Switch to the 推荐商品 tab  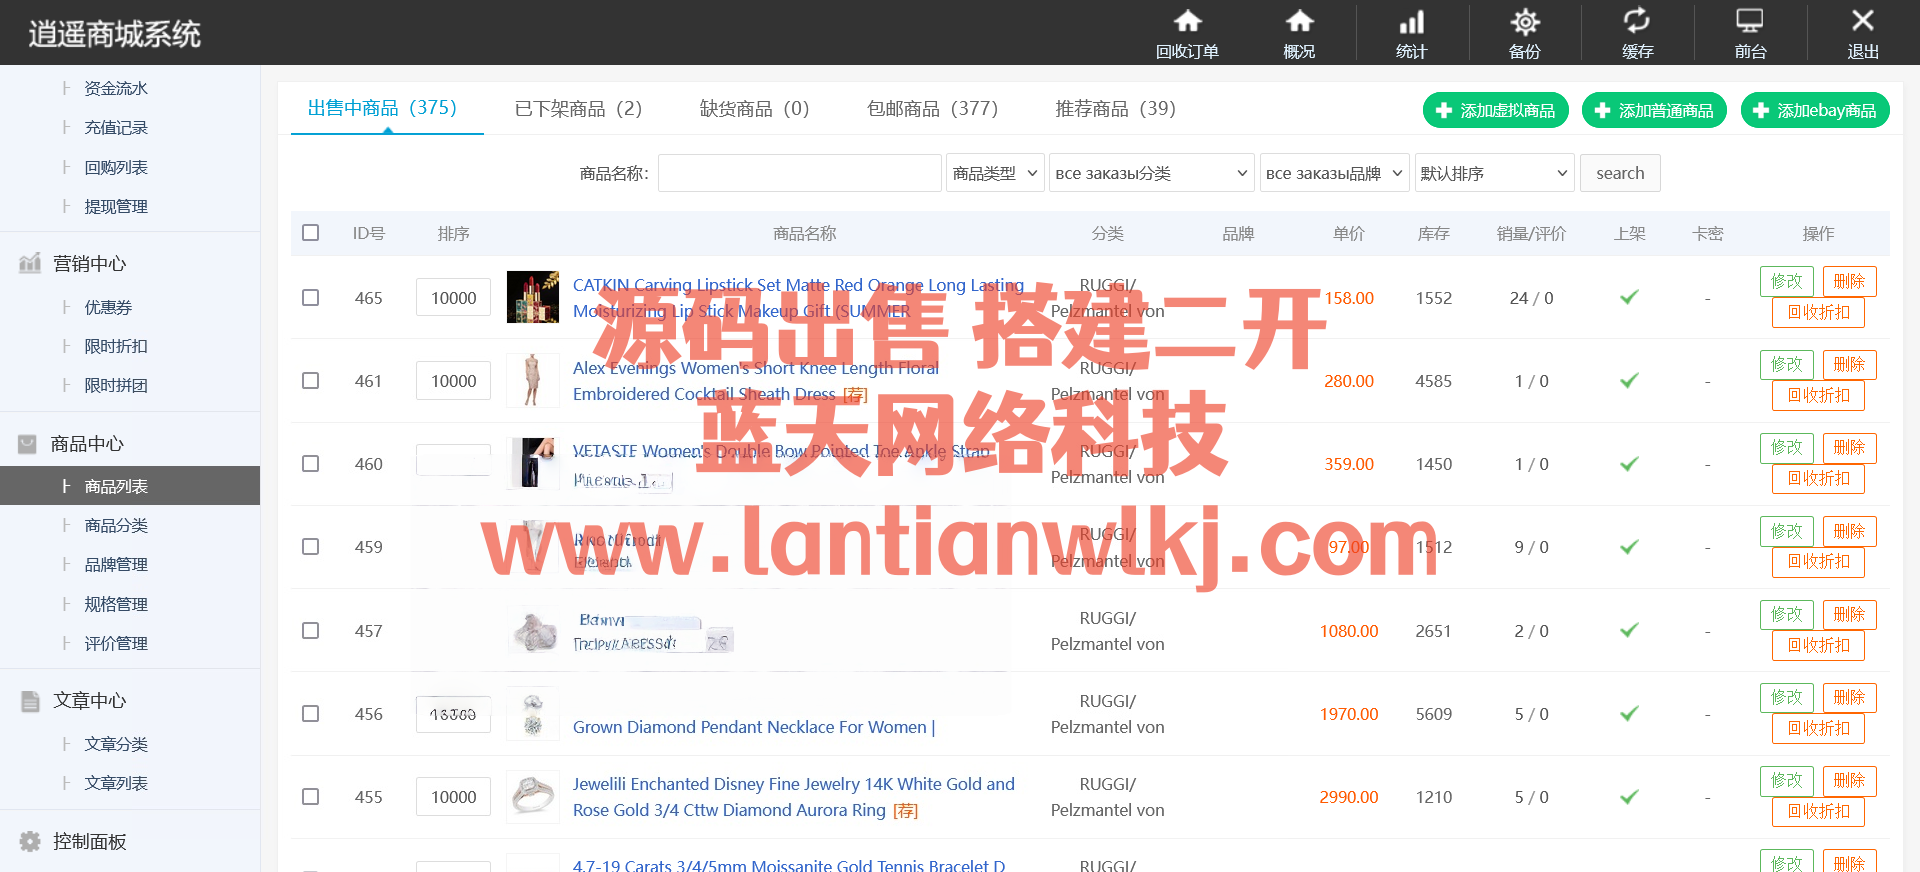coord(1115,109)
